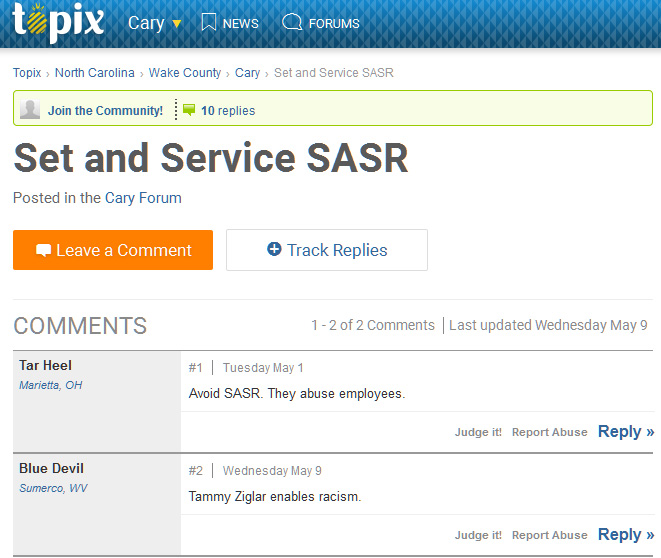Viewport: 661px width, 558px height.
Task: Click the Tuesday May 1 date
Action: click(263, 368)
